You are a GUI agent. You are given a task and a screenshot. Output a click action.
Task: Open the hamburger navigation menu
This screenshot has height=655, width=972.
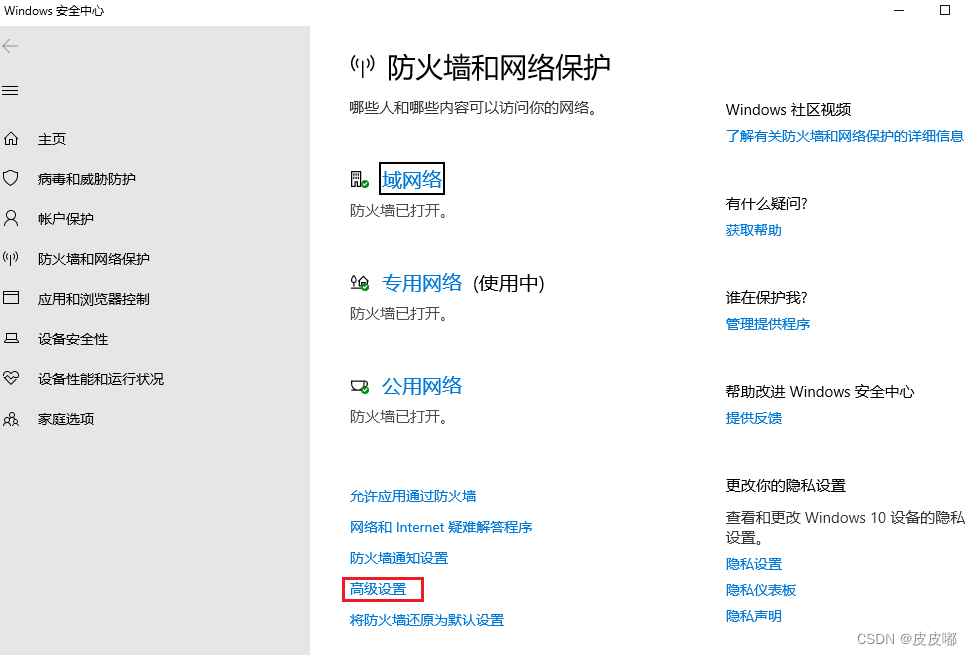click(10, 91)
